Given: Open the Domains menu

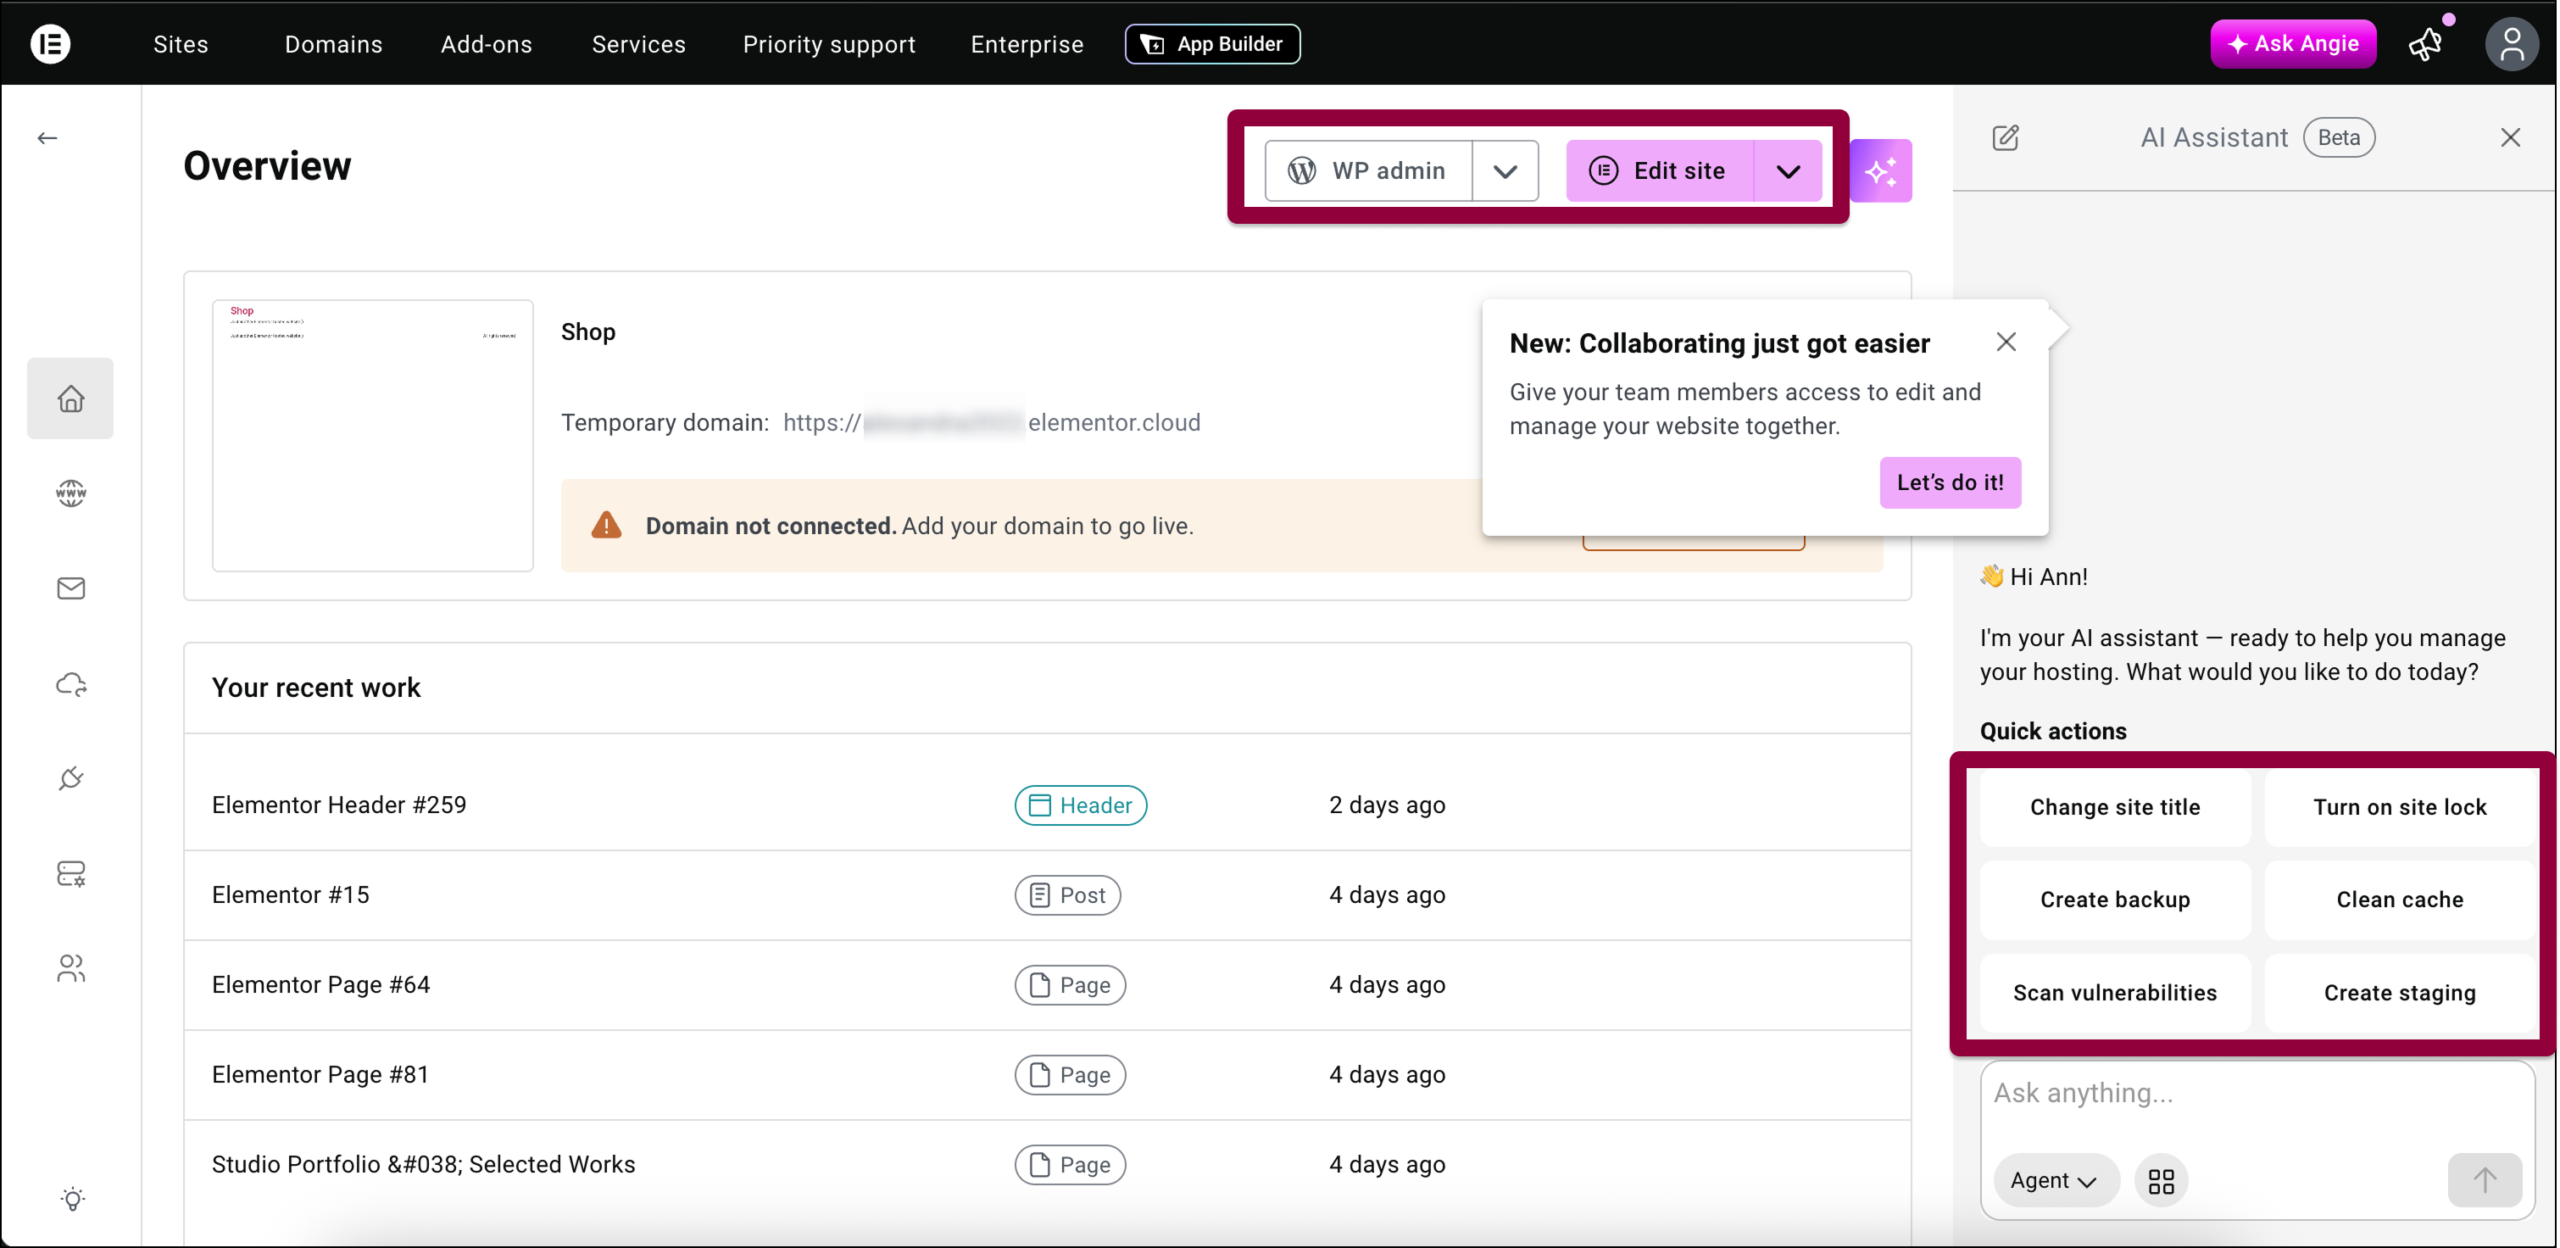Looking at the screenshot, I should (333, 44).
